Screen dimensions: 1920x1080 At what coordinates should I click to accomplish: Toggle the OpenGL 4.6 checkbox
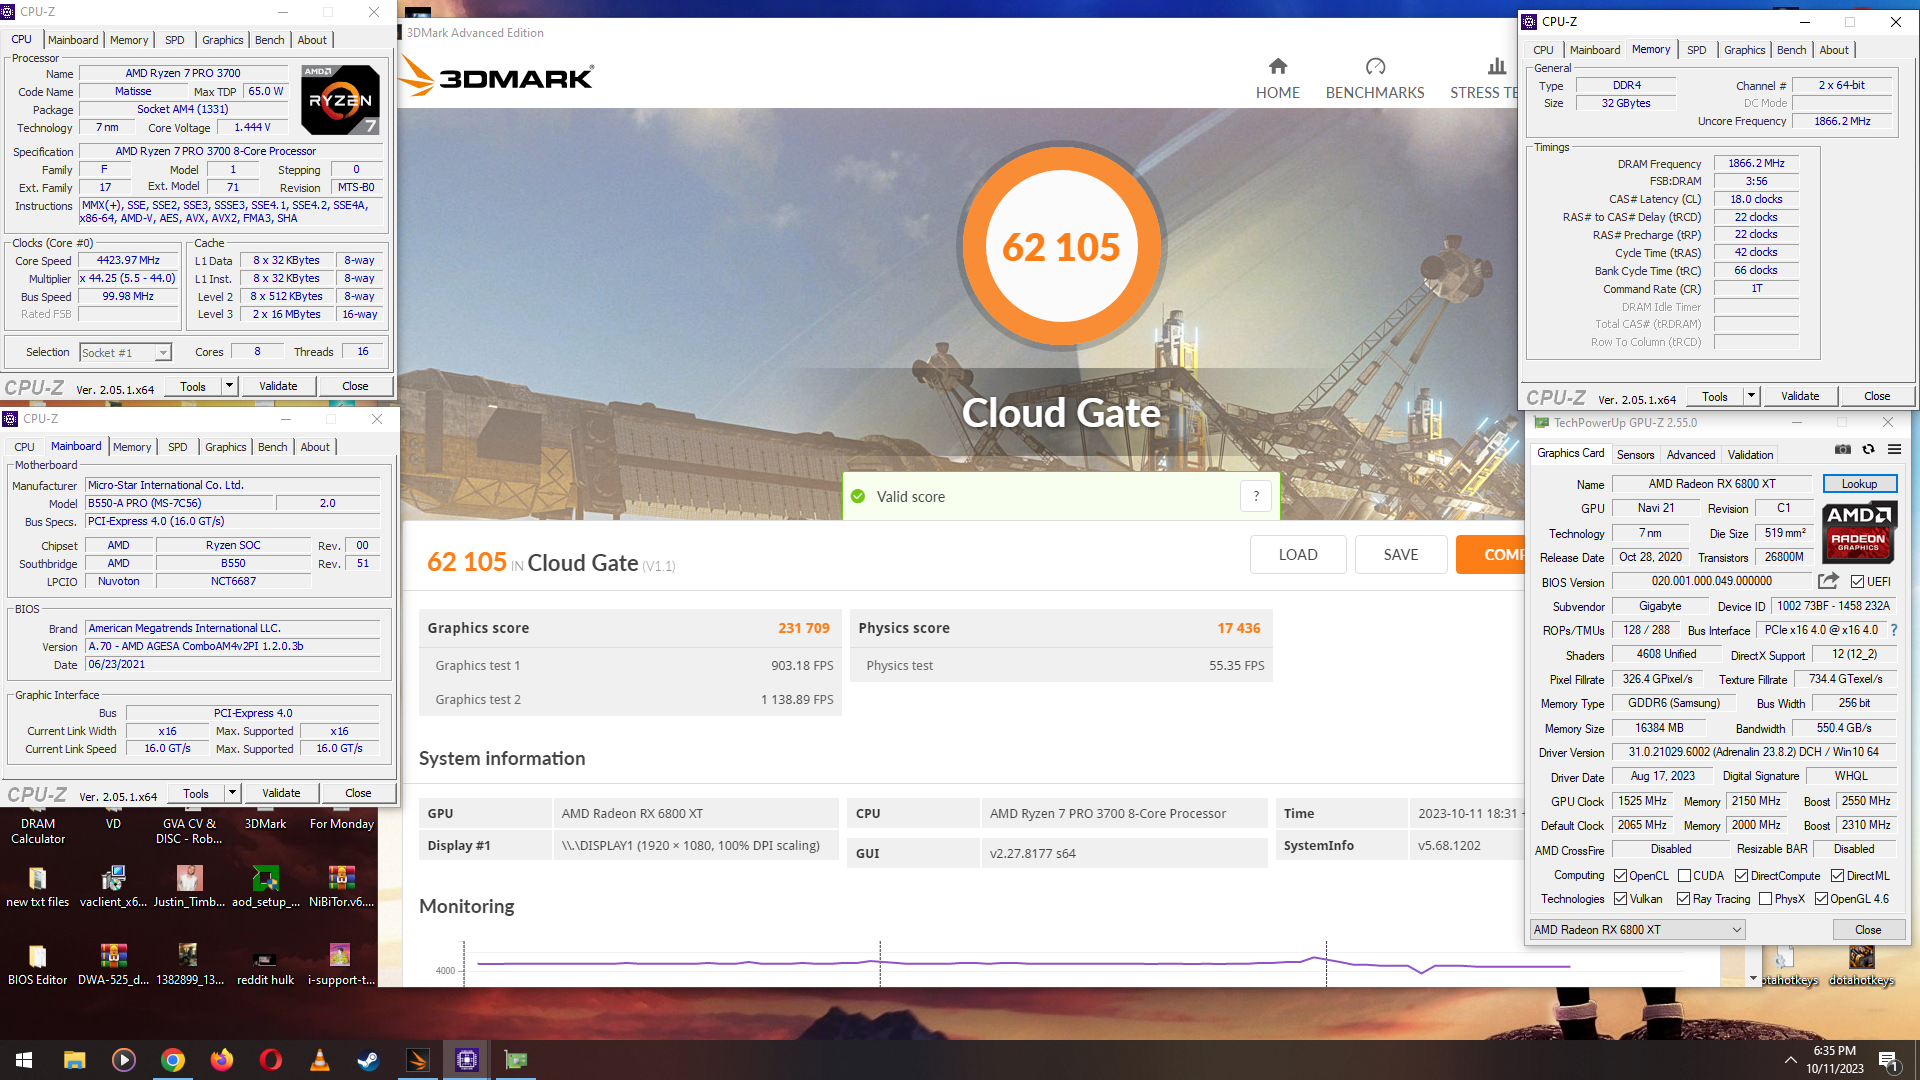1821,898
